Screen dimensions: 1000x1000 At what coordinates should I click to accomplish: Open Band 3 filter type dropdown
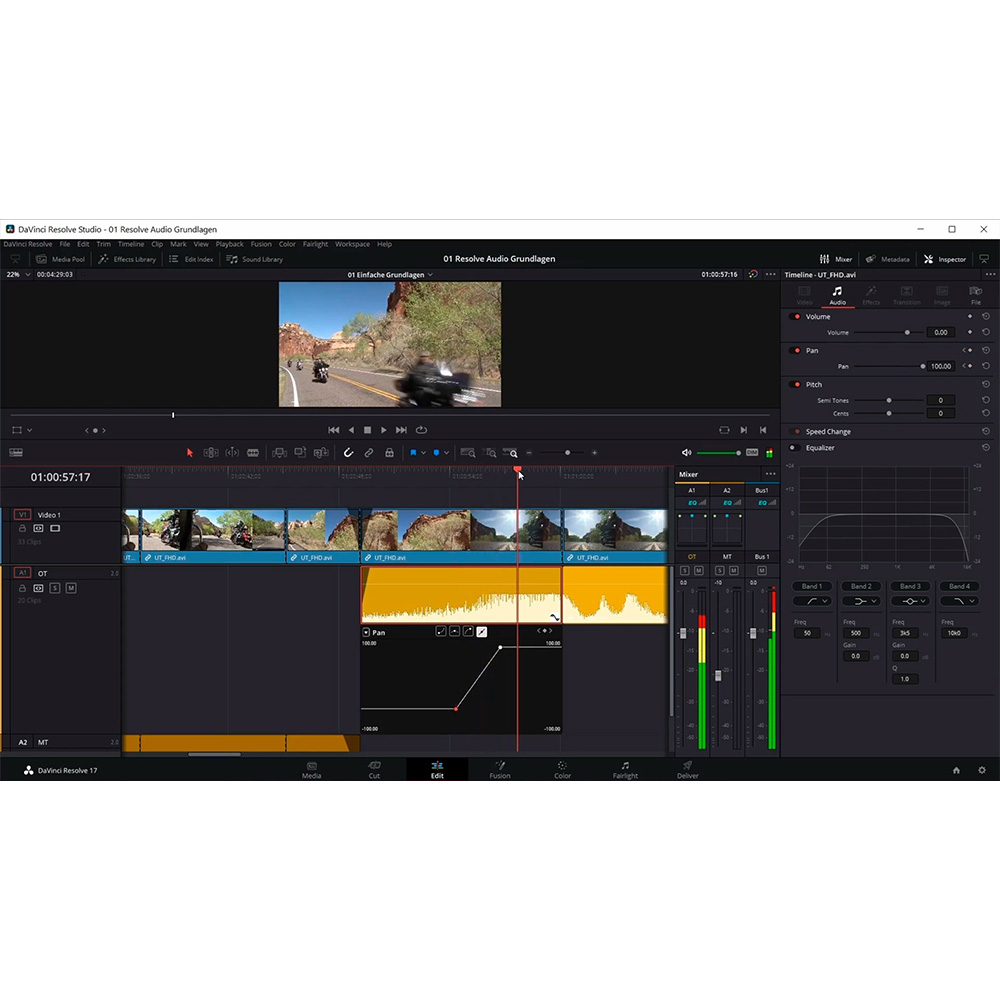click(910, 601)
